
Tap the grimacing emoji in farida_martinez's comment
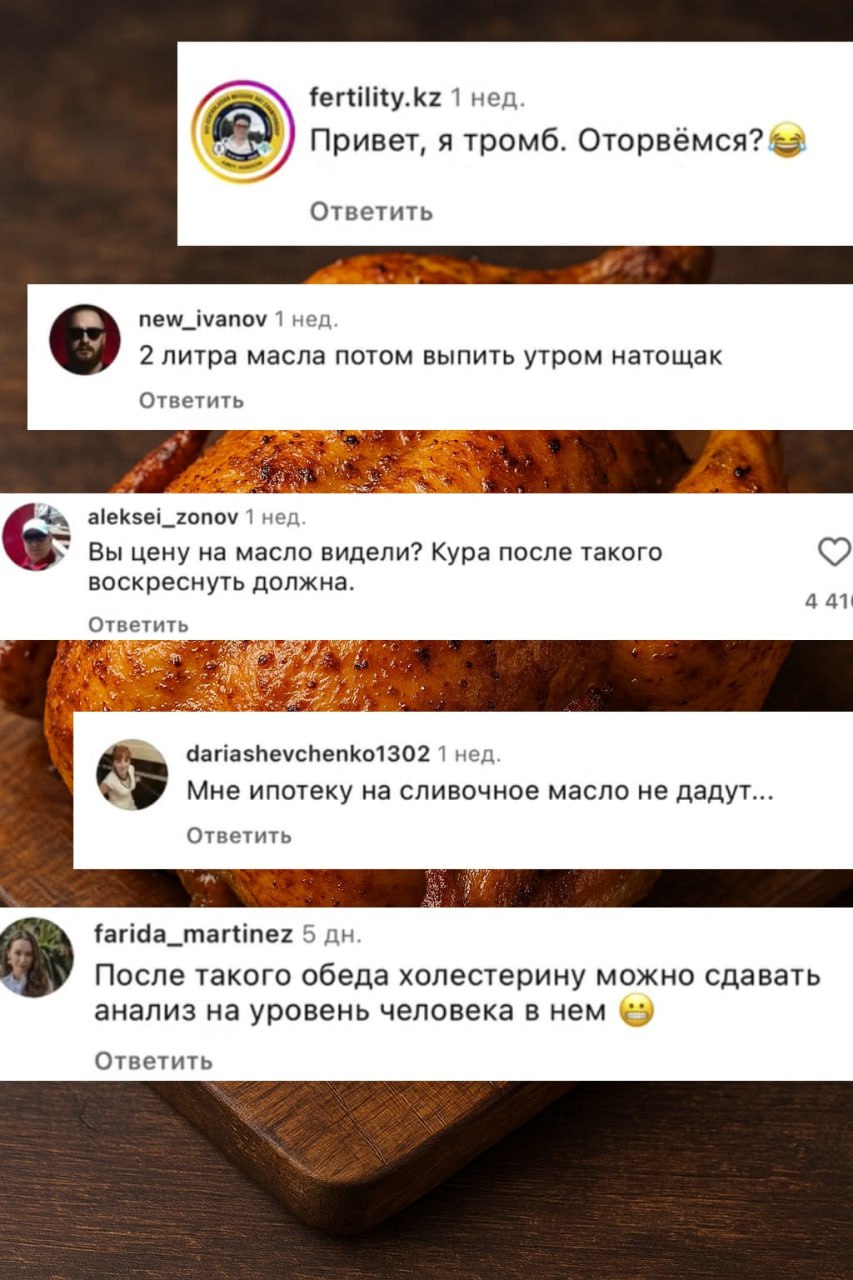(x=637, y=1012)
